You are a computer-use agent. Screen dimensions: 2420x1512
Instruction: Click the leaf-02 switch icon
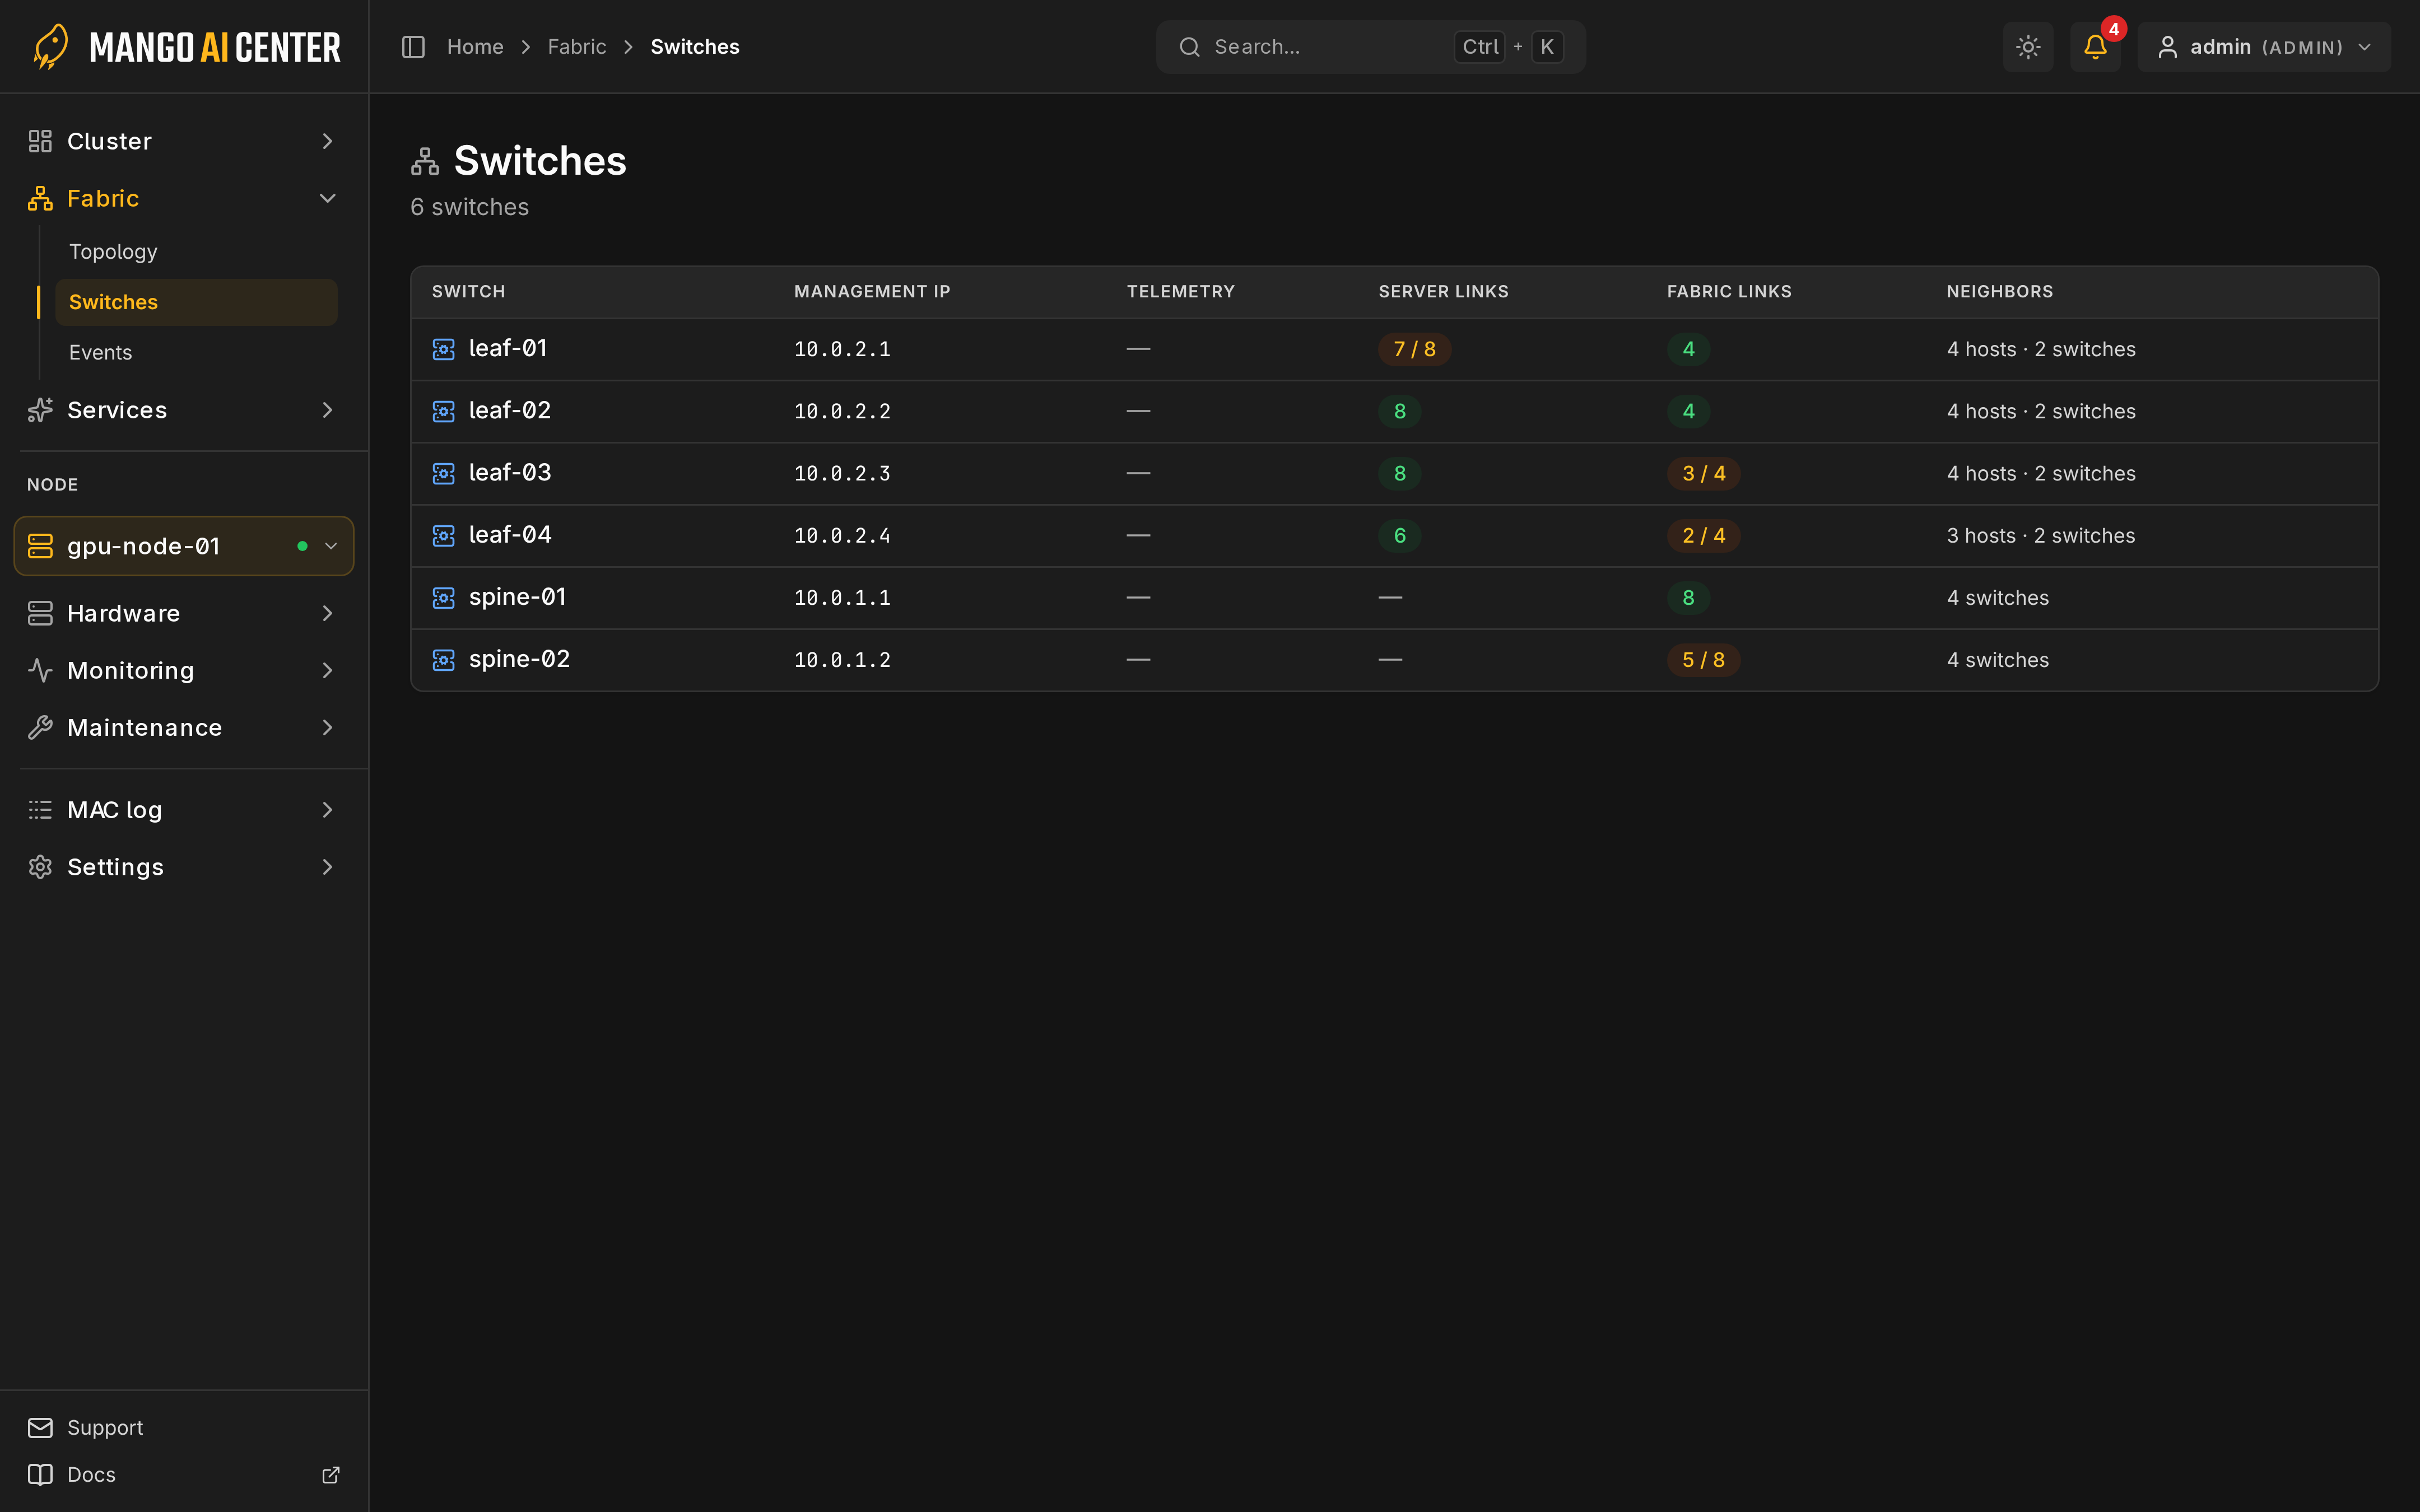[443, 411]
